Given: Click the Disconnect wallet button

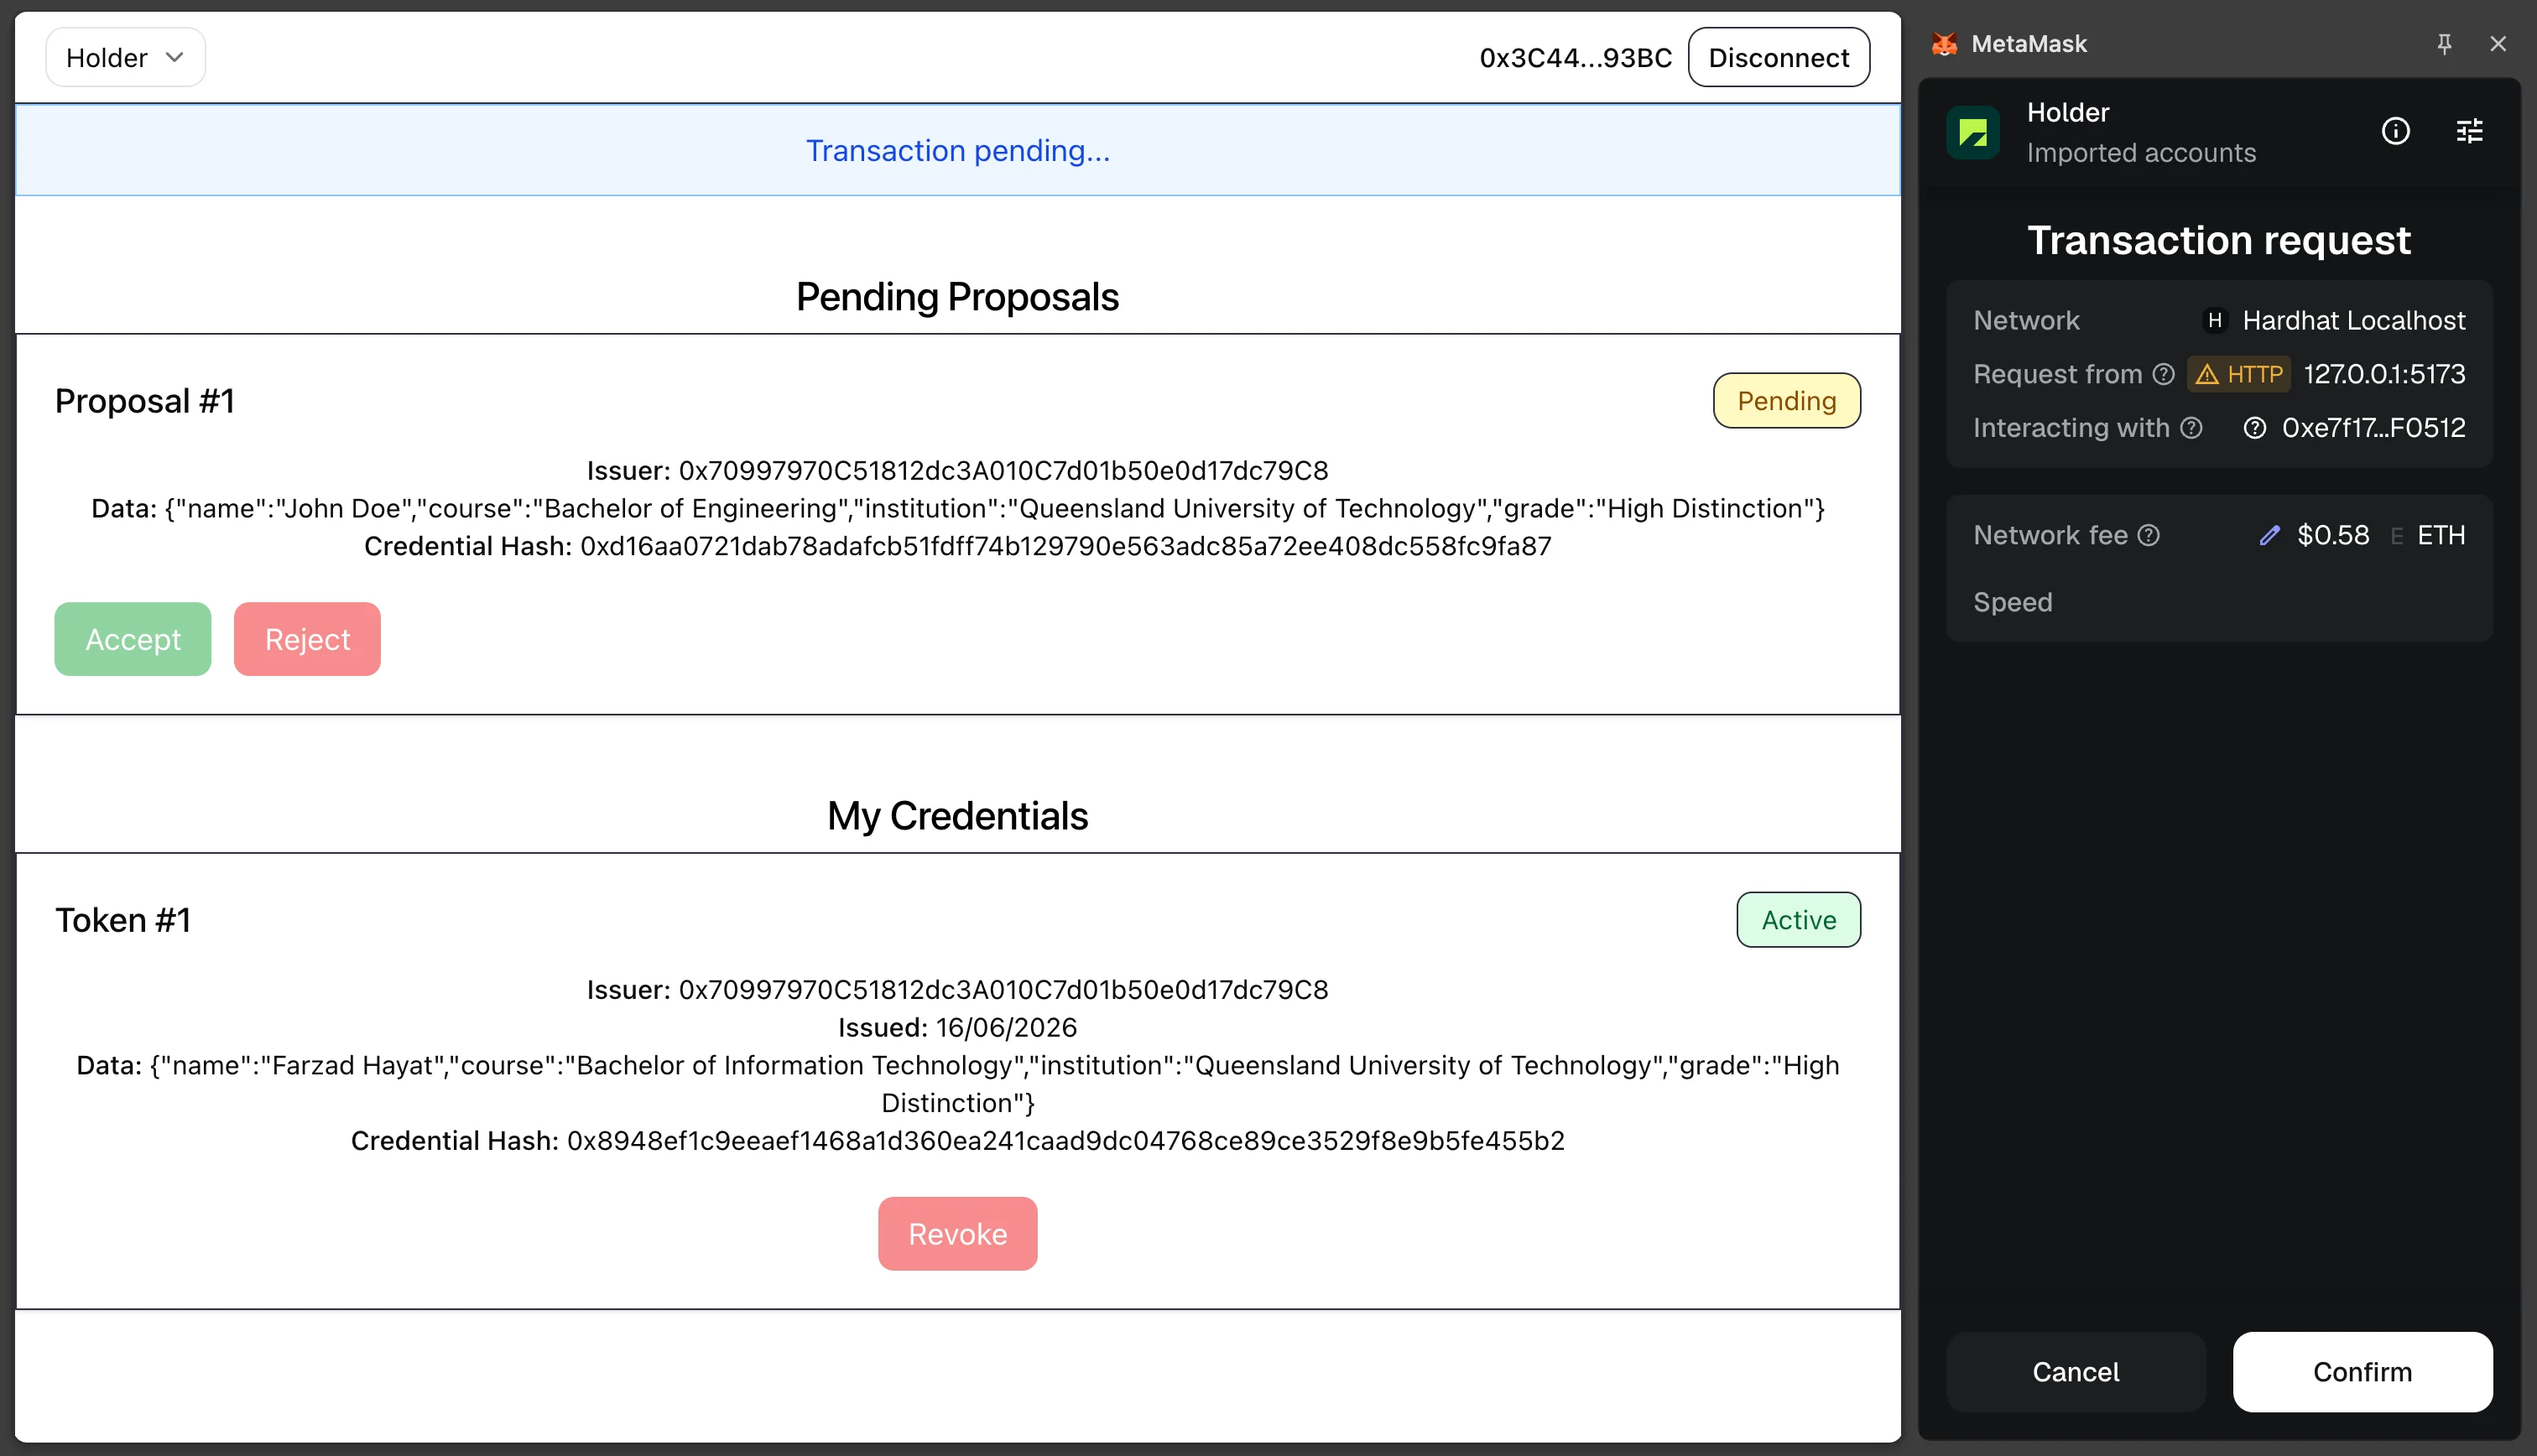Looking at the screenshot, I should [1778, 57].
